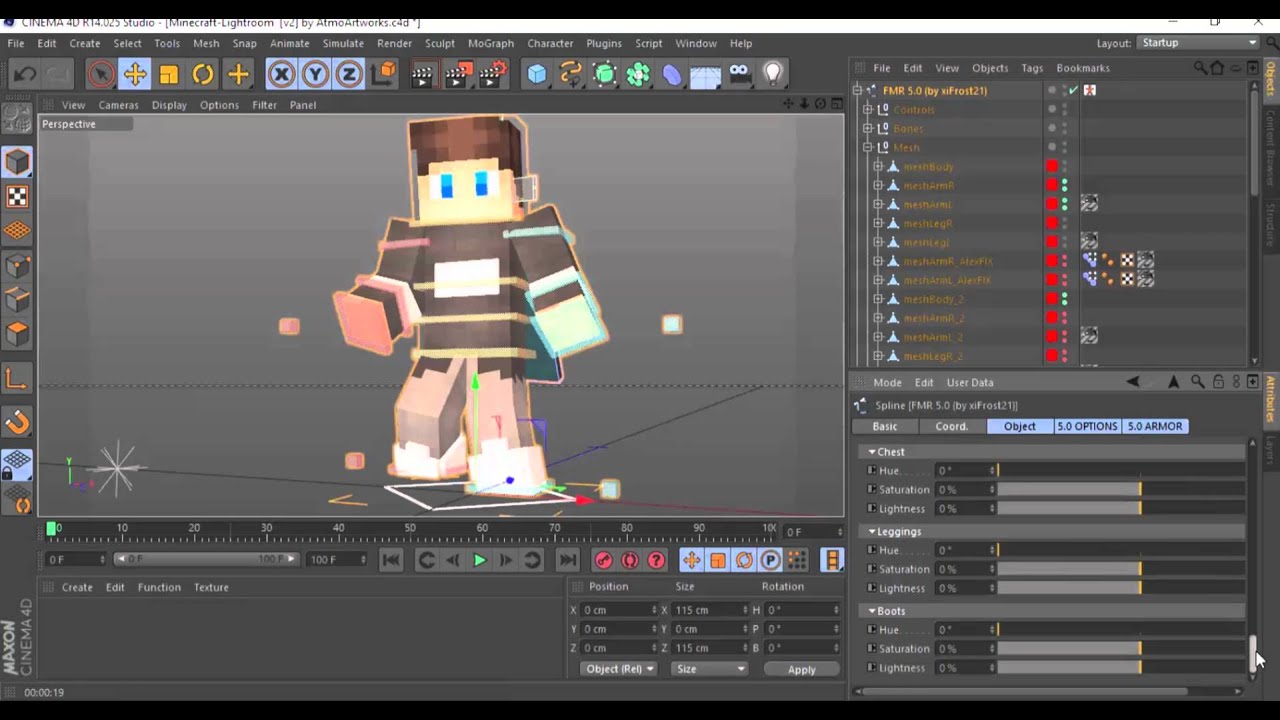Image resolution: width=1280 pixels, height=720 pixels.
Task: Open the MoGraph menu
Action: (x=491, y=43)
